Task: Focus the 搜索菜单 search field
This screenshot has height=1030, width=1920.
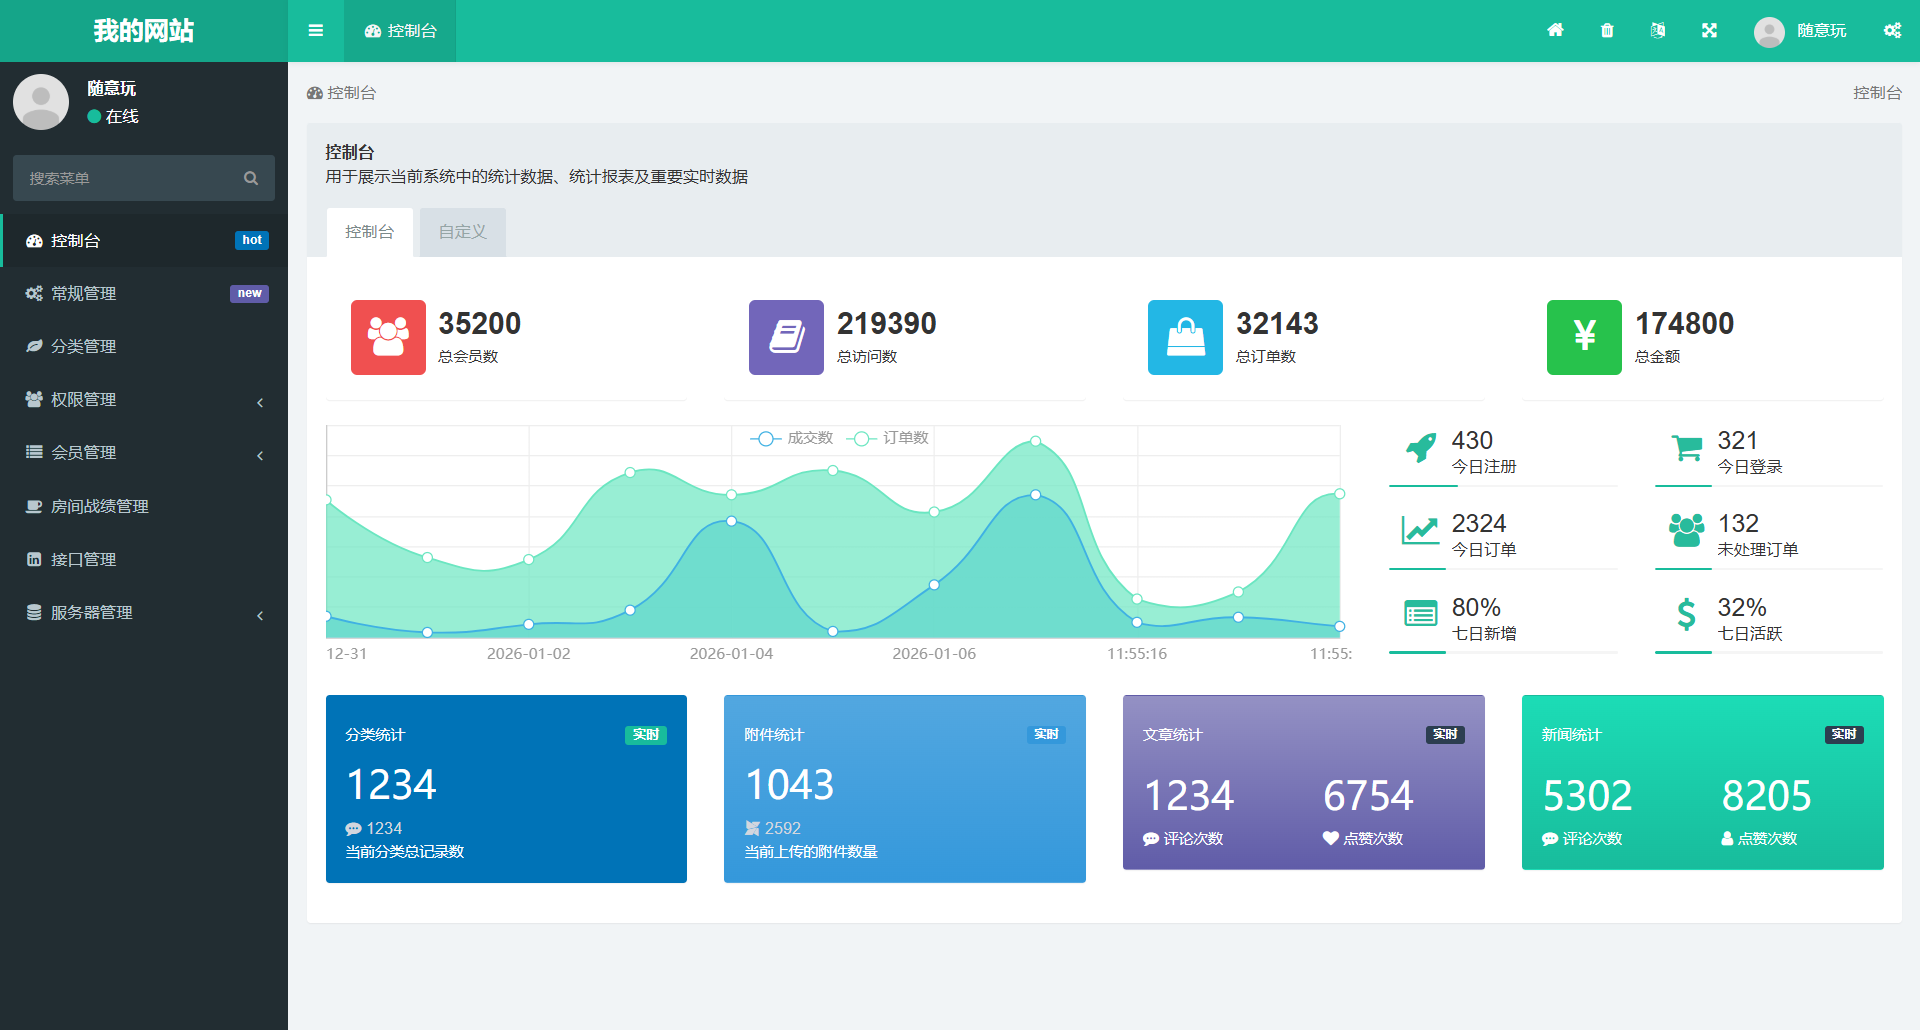Action: 130,178
